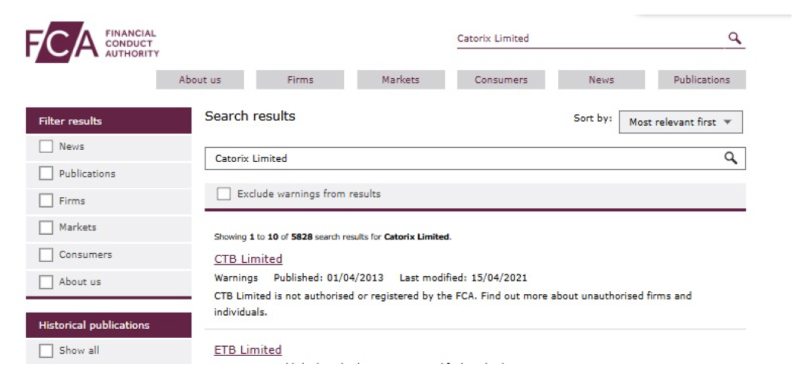The image size is (800, 376).
Task: Open the Sort by dropdown arrow
Action: point(728,122)
